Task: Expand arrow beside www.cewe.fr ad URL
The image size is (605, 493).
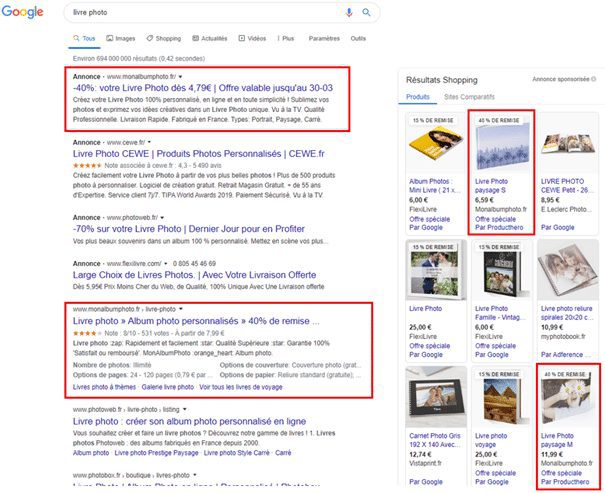Action: [149, 142]
